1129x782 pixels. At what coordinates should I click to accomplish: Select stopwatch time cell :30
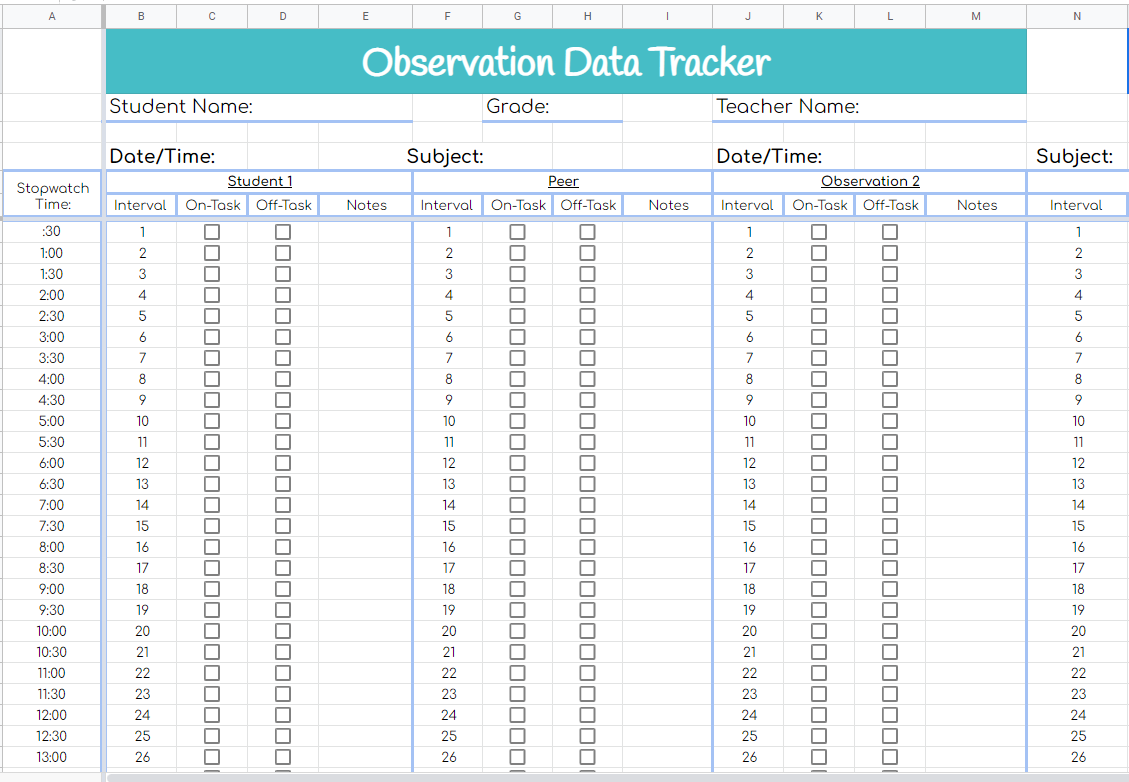pos(52,232)
